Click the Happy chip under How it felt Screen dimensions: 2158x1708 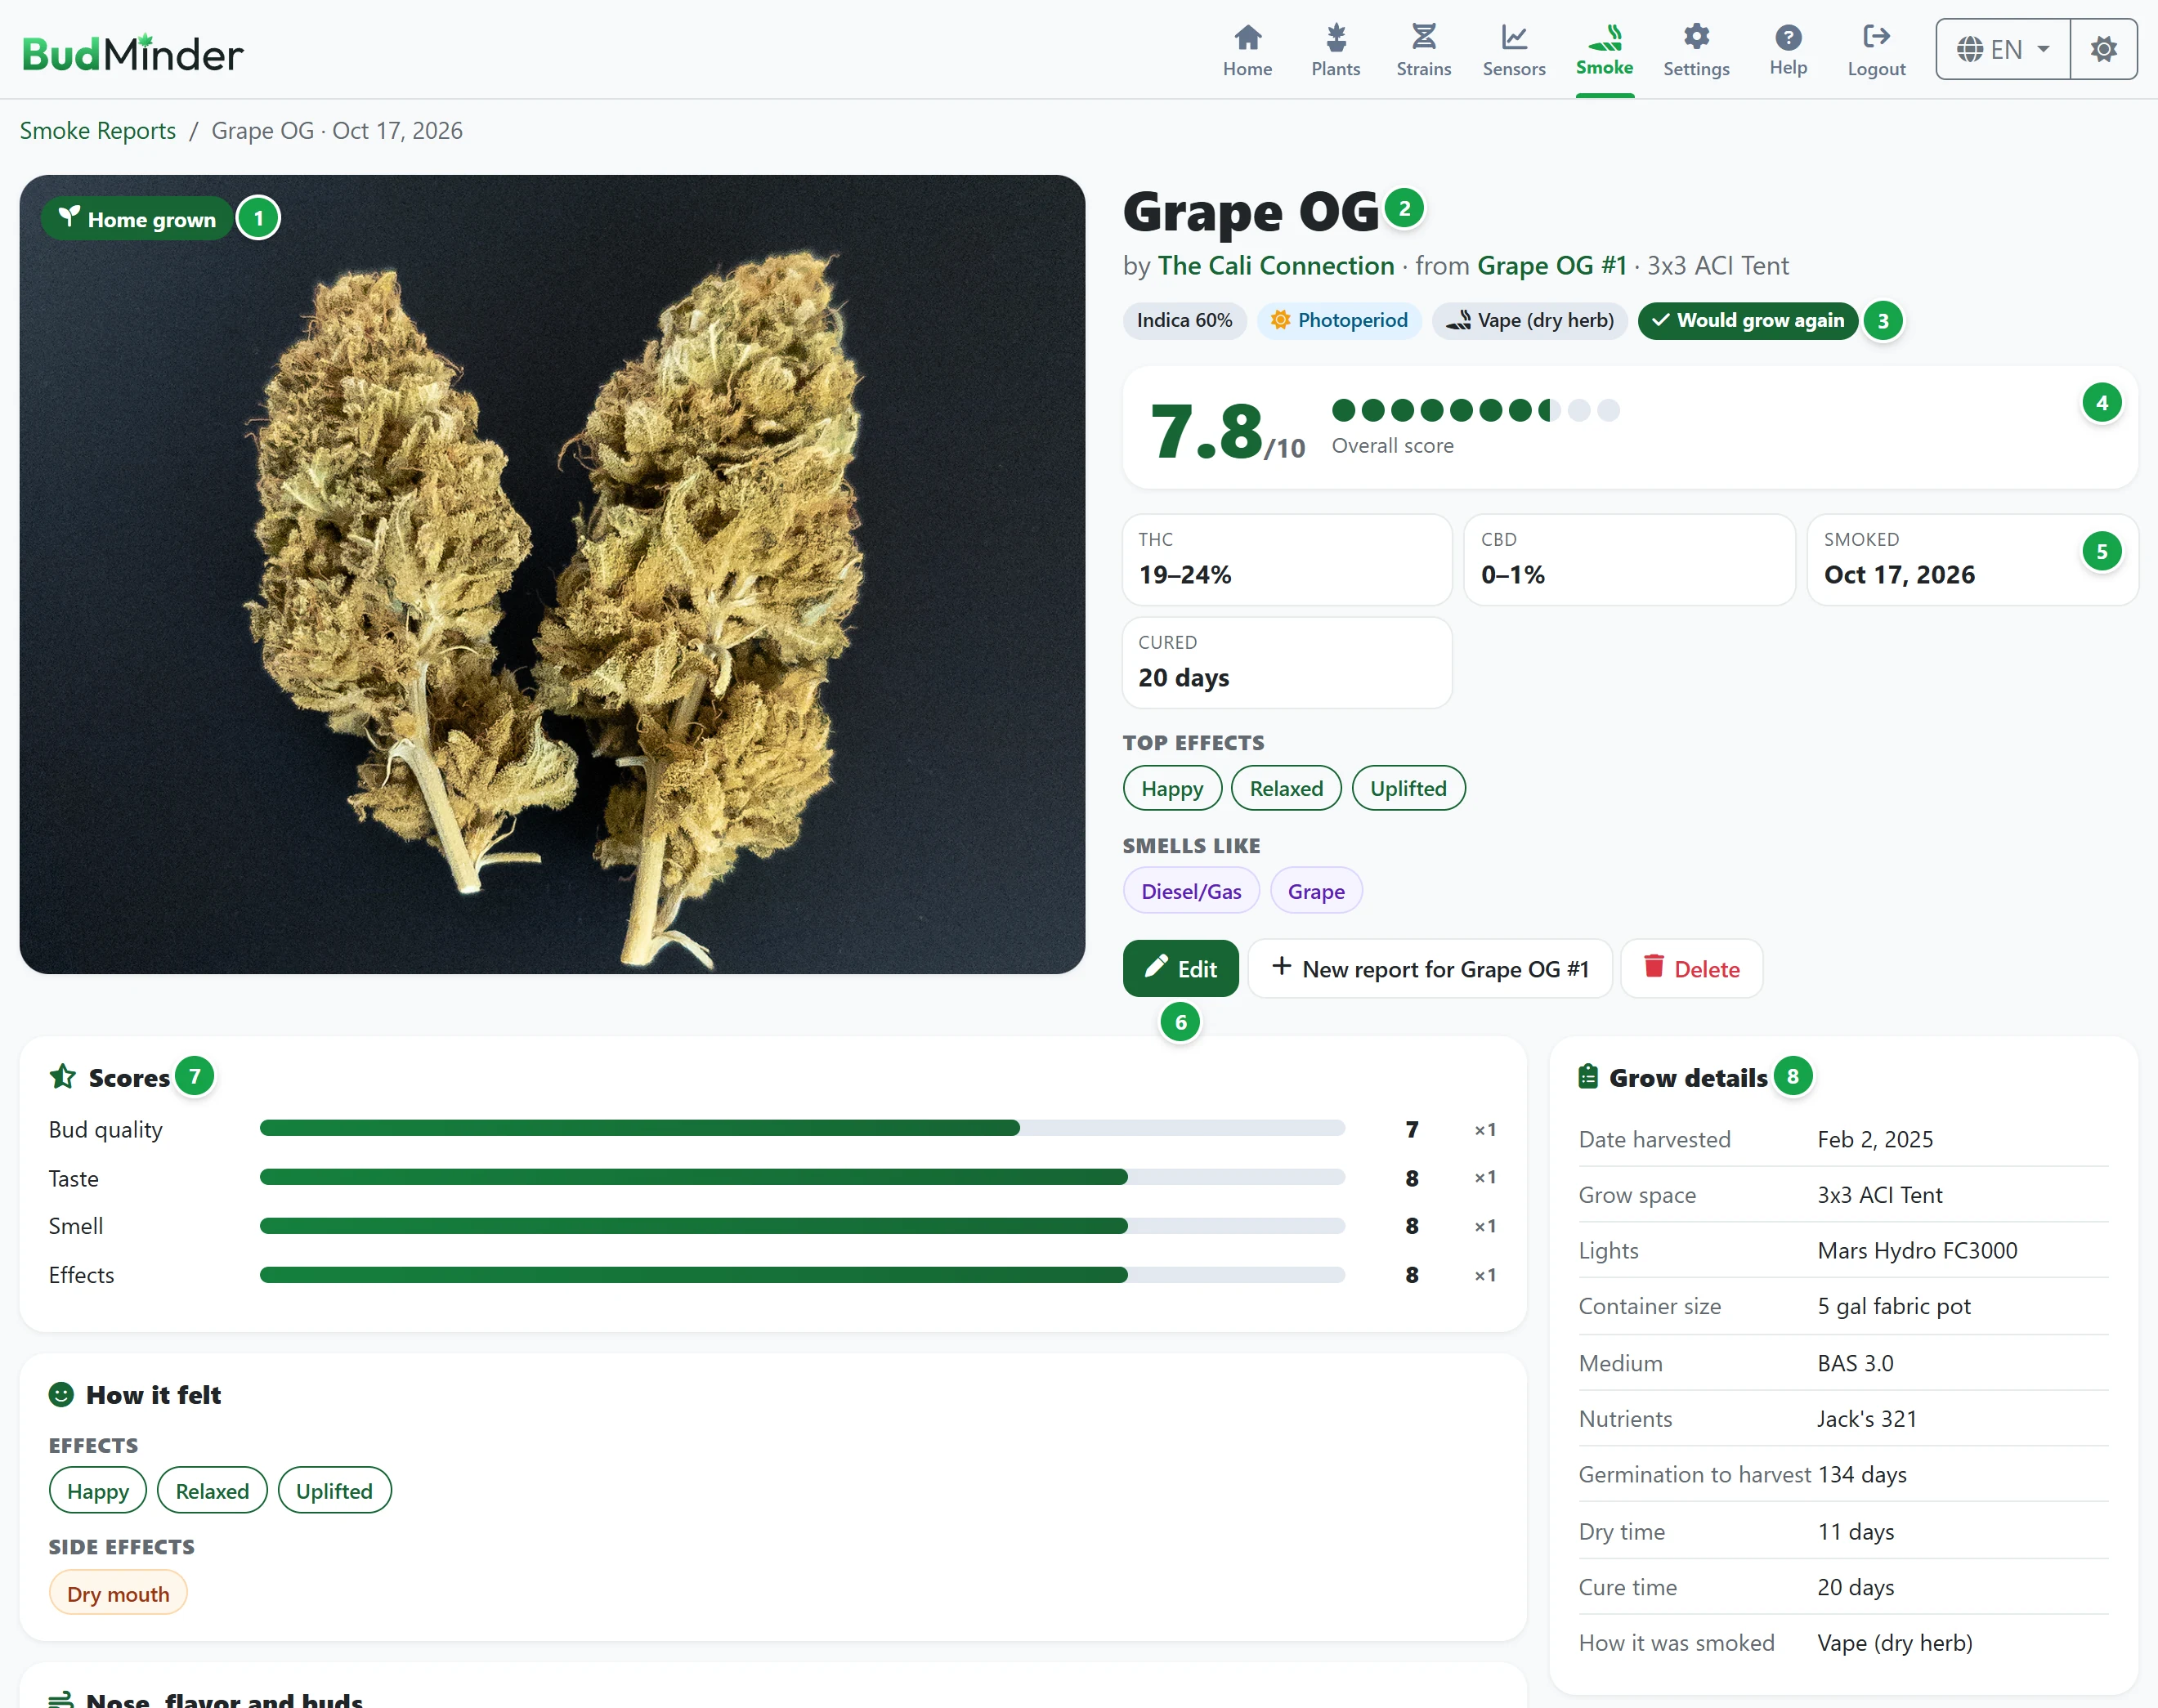[98, 1491]
